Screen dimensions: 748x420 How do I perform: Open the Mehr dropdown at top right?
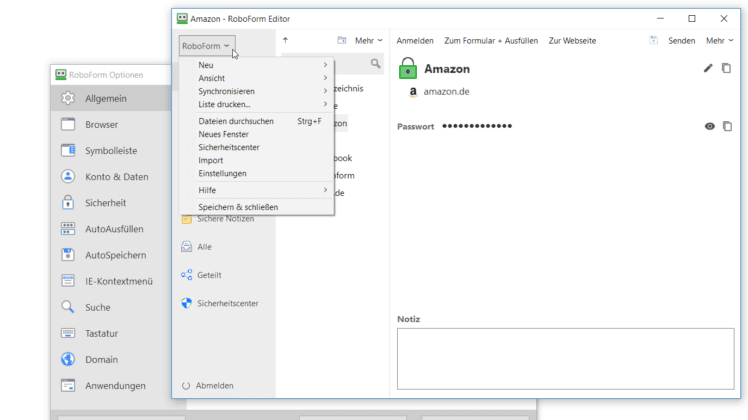[719, 41]
